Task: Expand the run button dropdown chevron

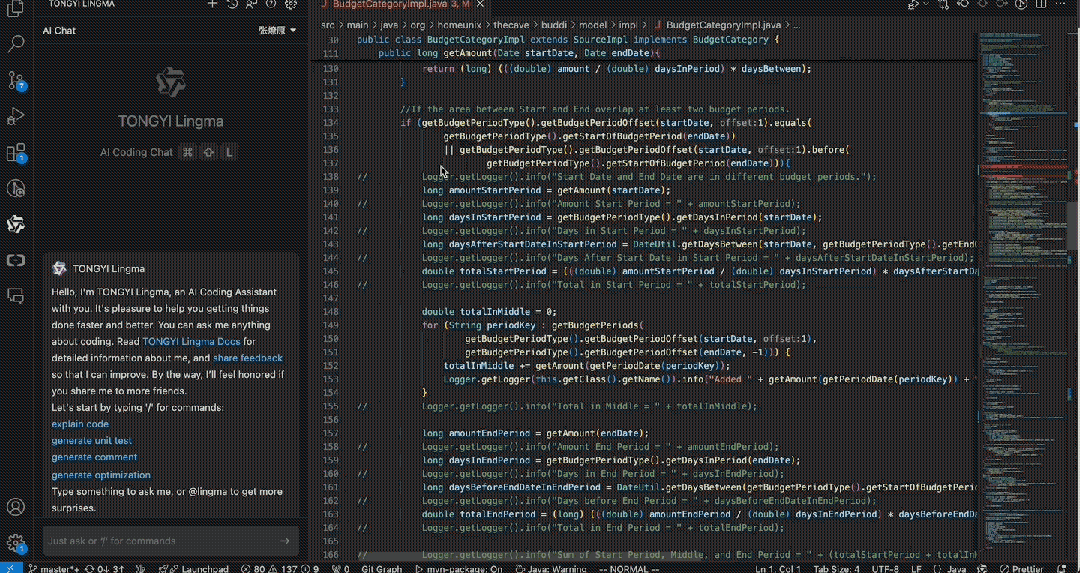Action: (x=926, y=4)
